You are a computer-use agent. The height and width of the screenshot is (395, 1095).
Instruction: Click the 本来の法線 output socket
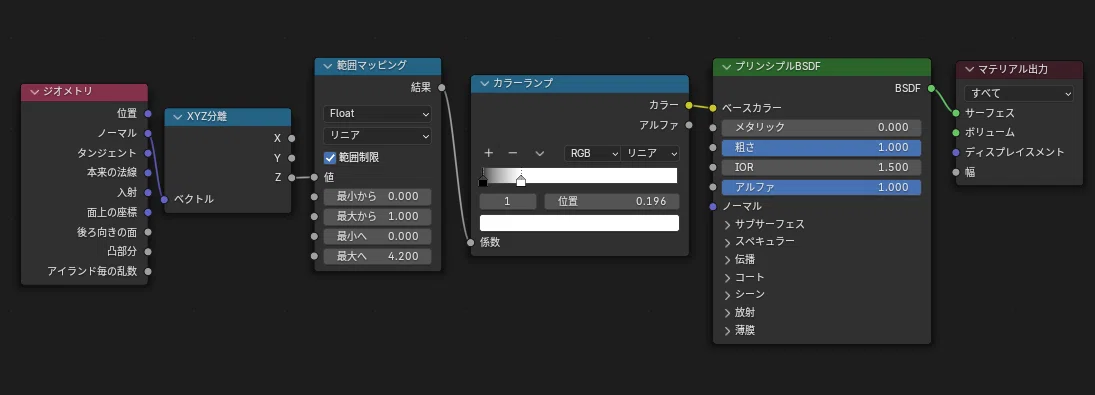coord(147,172)
